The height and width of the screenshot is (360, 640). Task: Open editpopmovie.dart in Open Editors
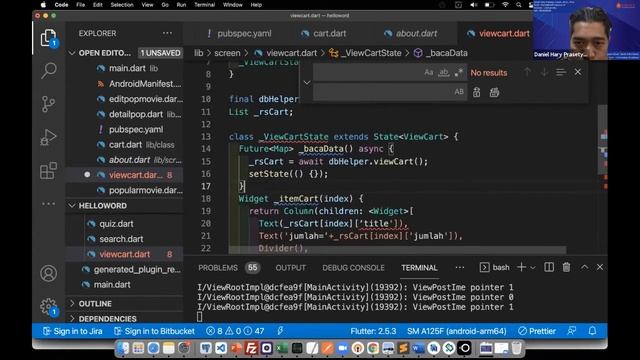click(140, 99)
